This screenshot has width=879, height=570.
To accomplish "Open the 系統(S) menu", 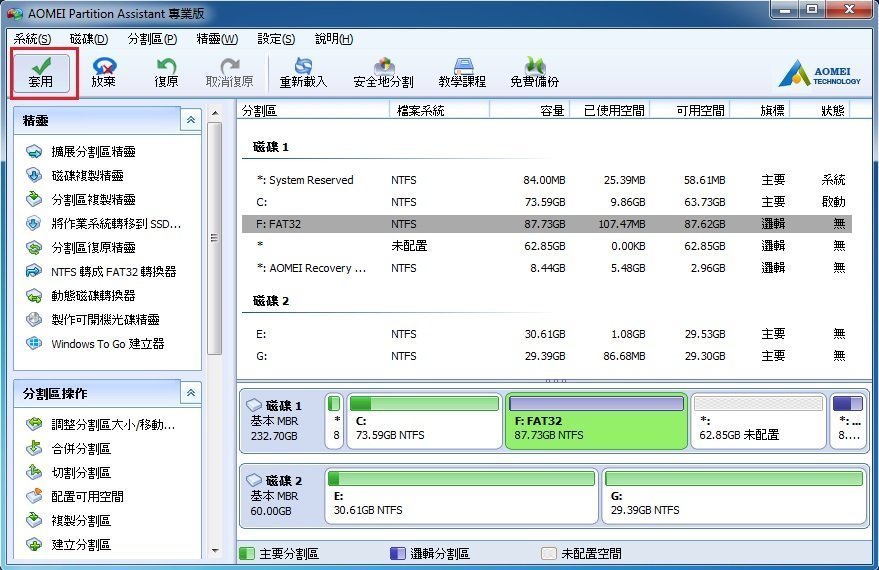I will click(x=32, y=39).
